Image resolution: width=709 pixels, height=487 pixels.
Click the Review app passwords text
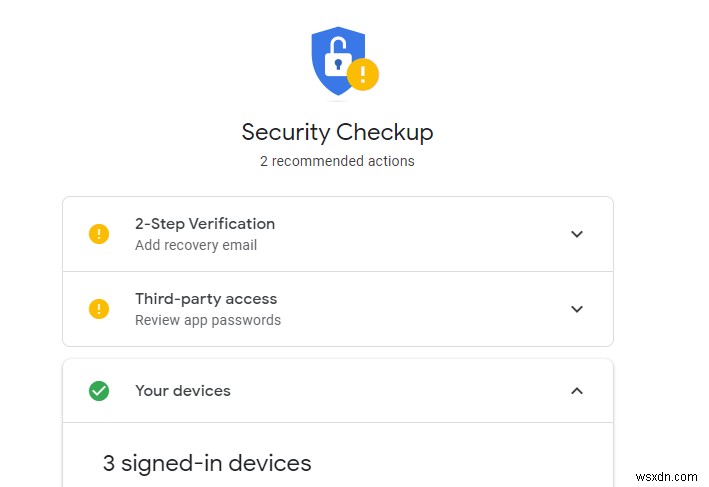point(208,321)
